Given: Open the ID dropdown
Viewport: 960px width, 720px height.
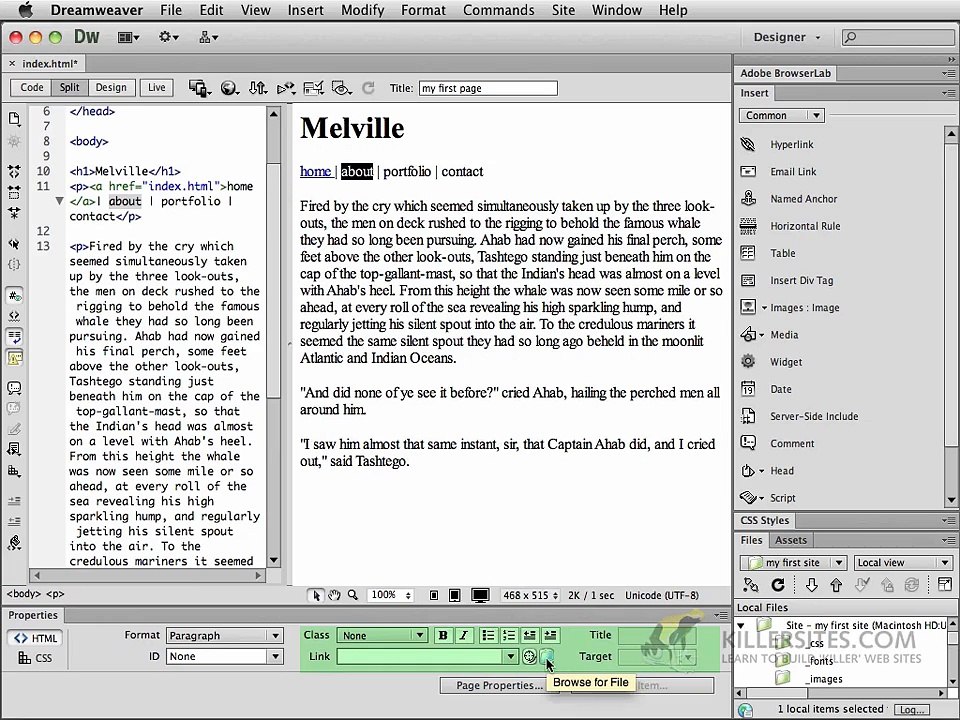Looking at the screenshot, I should [224, 656].
